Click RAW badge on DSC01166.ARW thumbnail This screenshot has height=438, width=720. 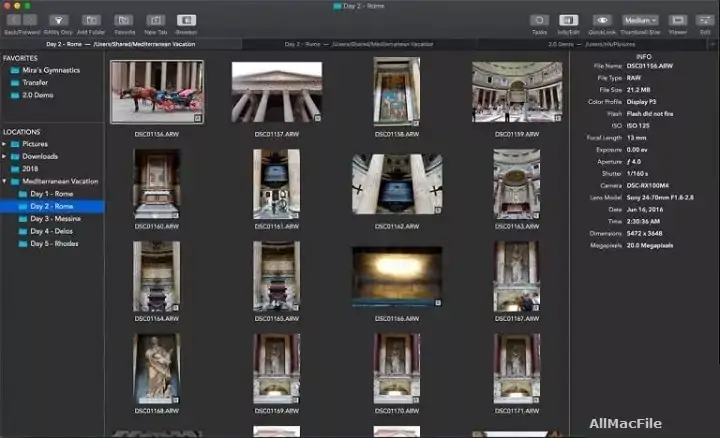pos(438,303)
